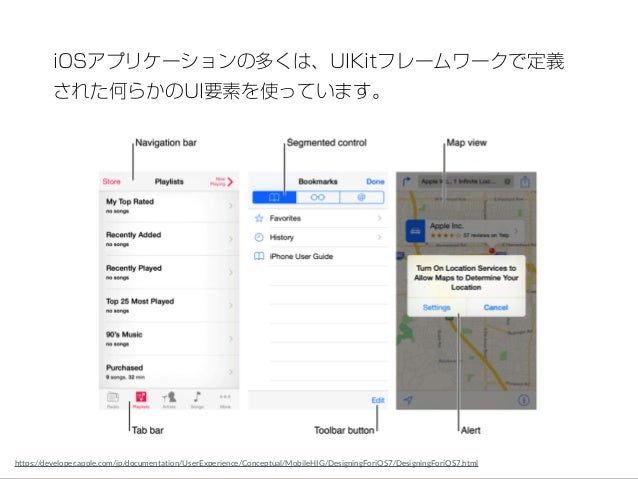This screenshot has height=479, width=638.
Task: Expand the History row chevron
Action: tap(379, 237)
